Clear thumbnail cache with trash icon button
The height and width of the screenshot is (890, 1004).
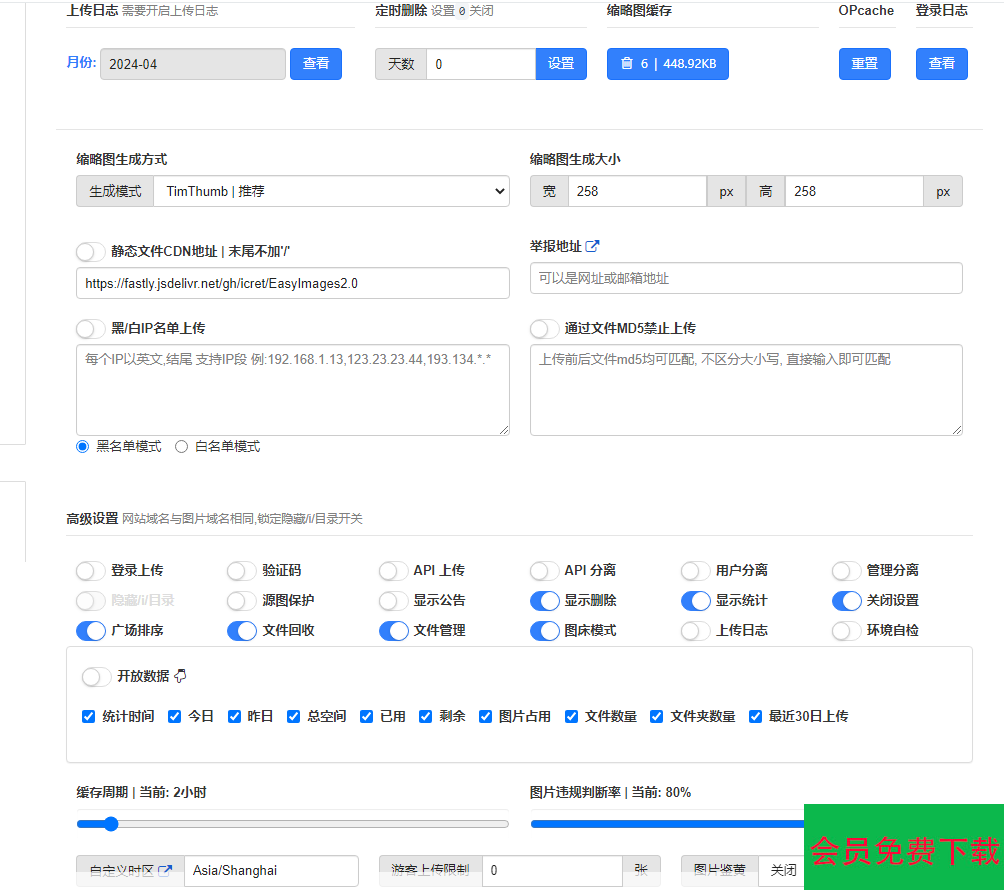(667, 63)
